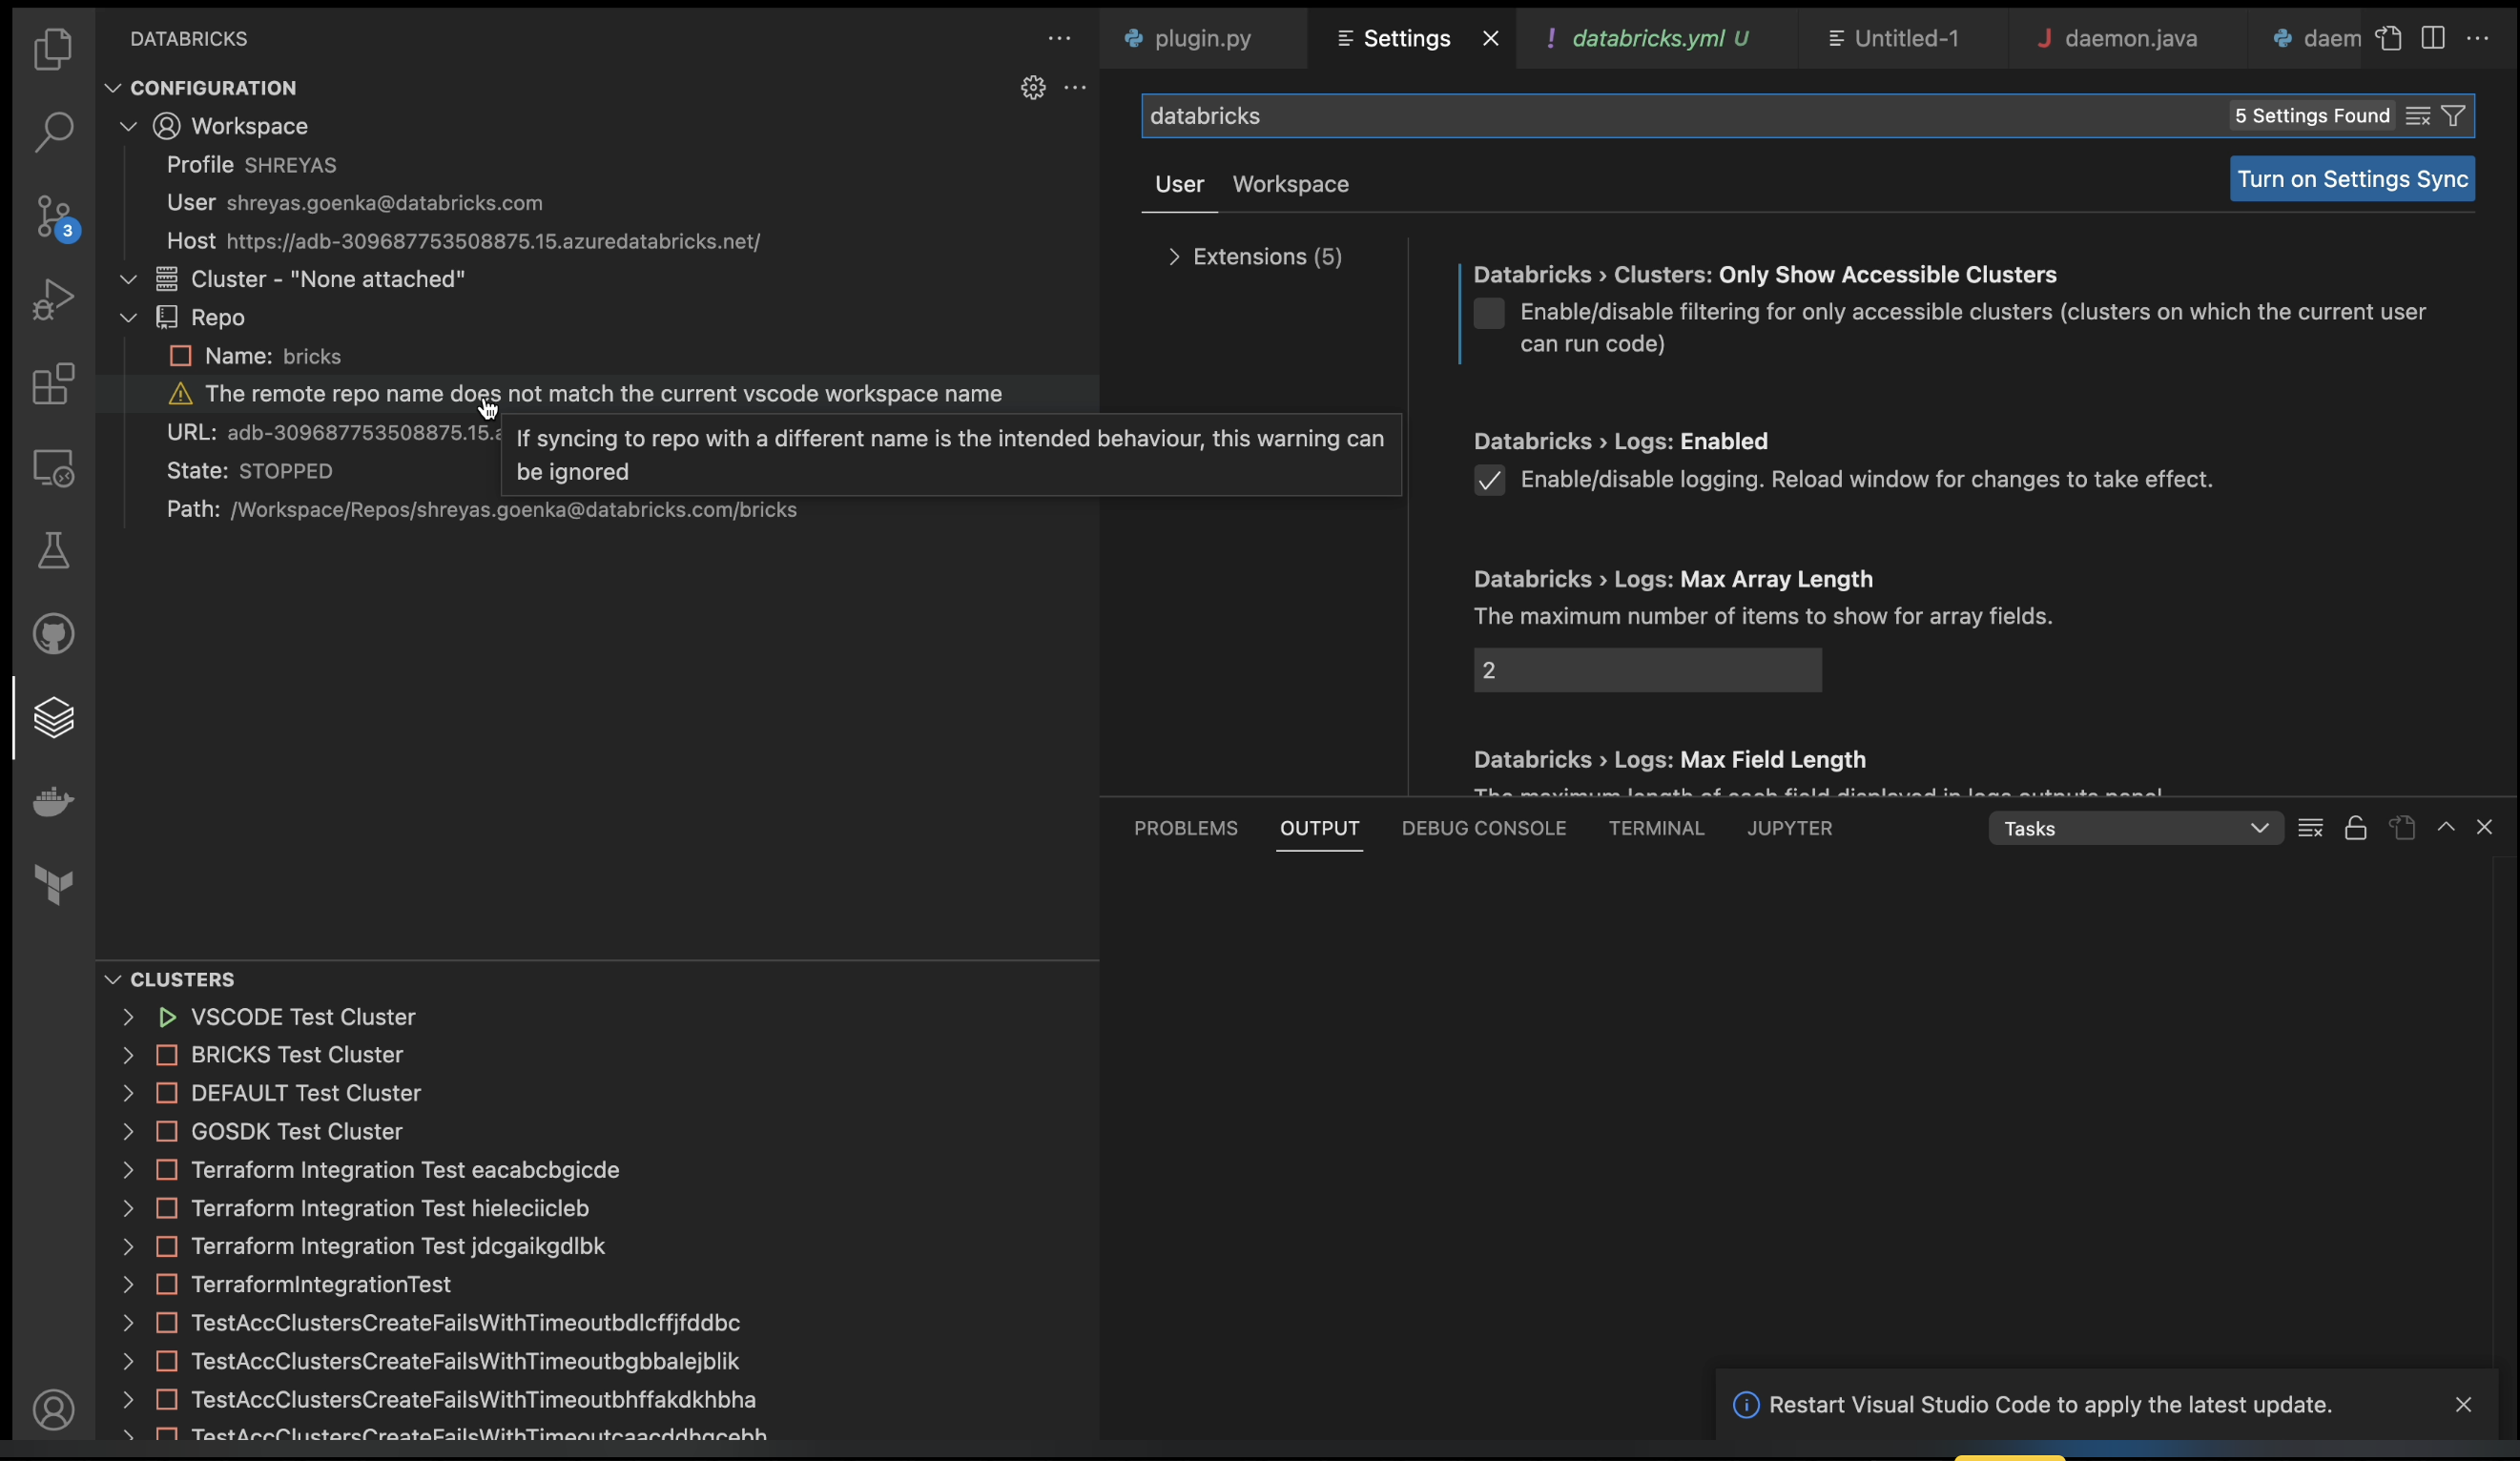Image resolution: width=2520 pixels, height=1461 pixels.
Task: Dismiss the restart update notification
Action: click(2463, 1405)
